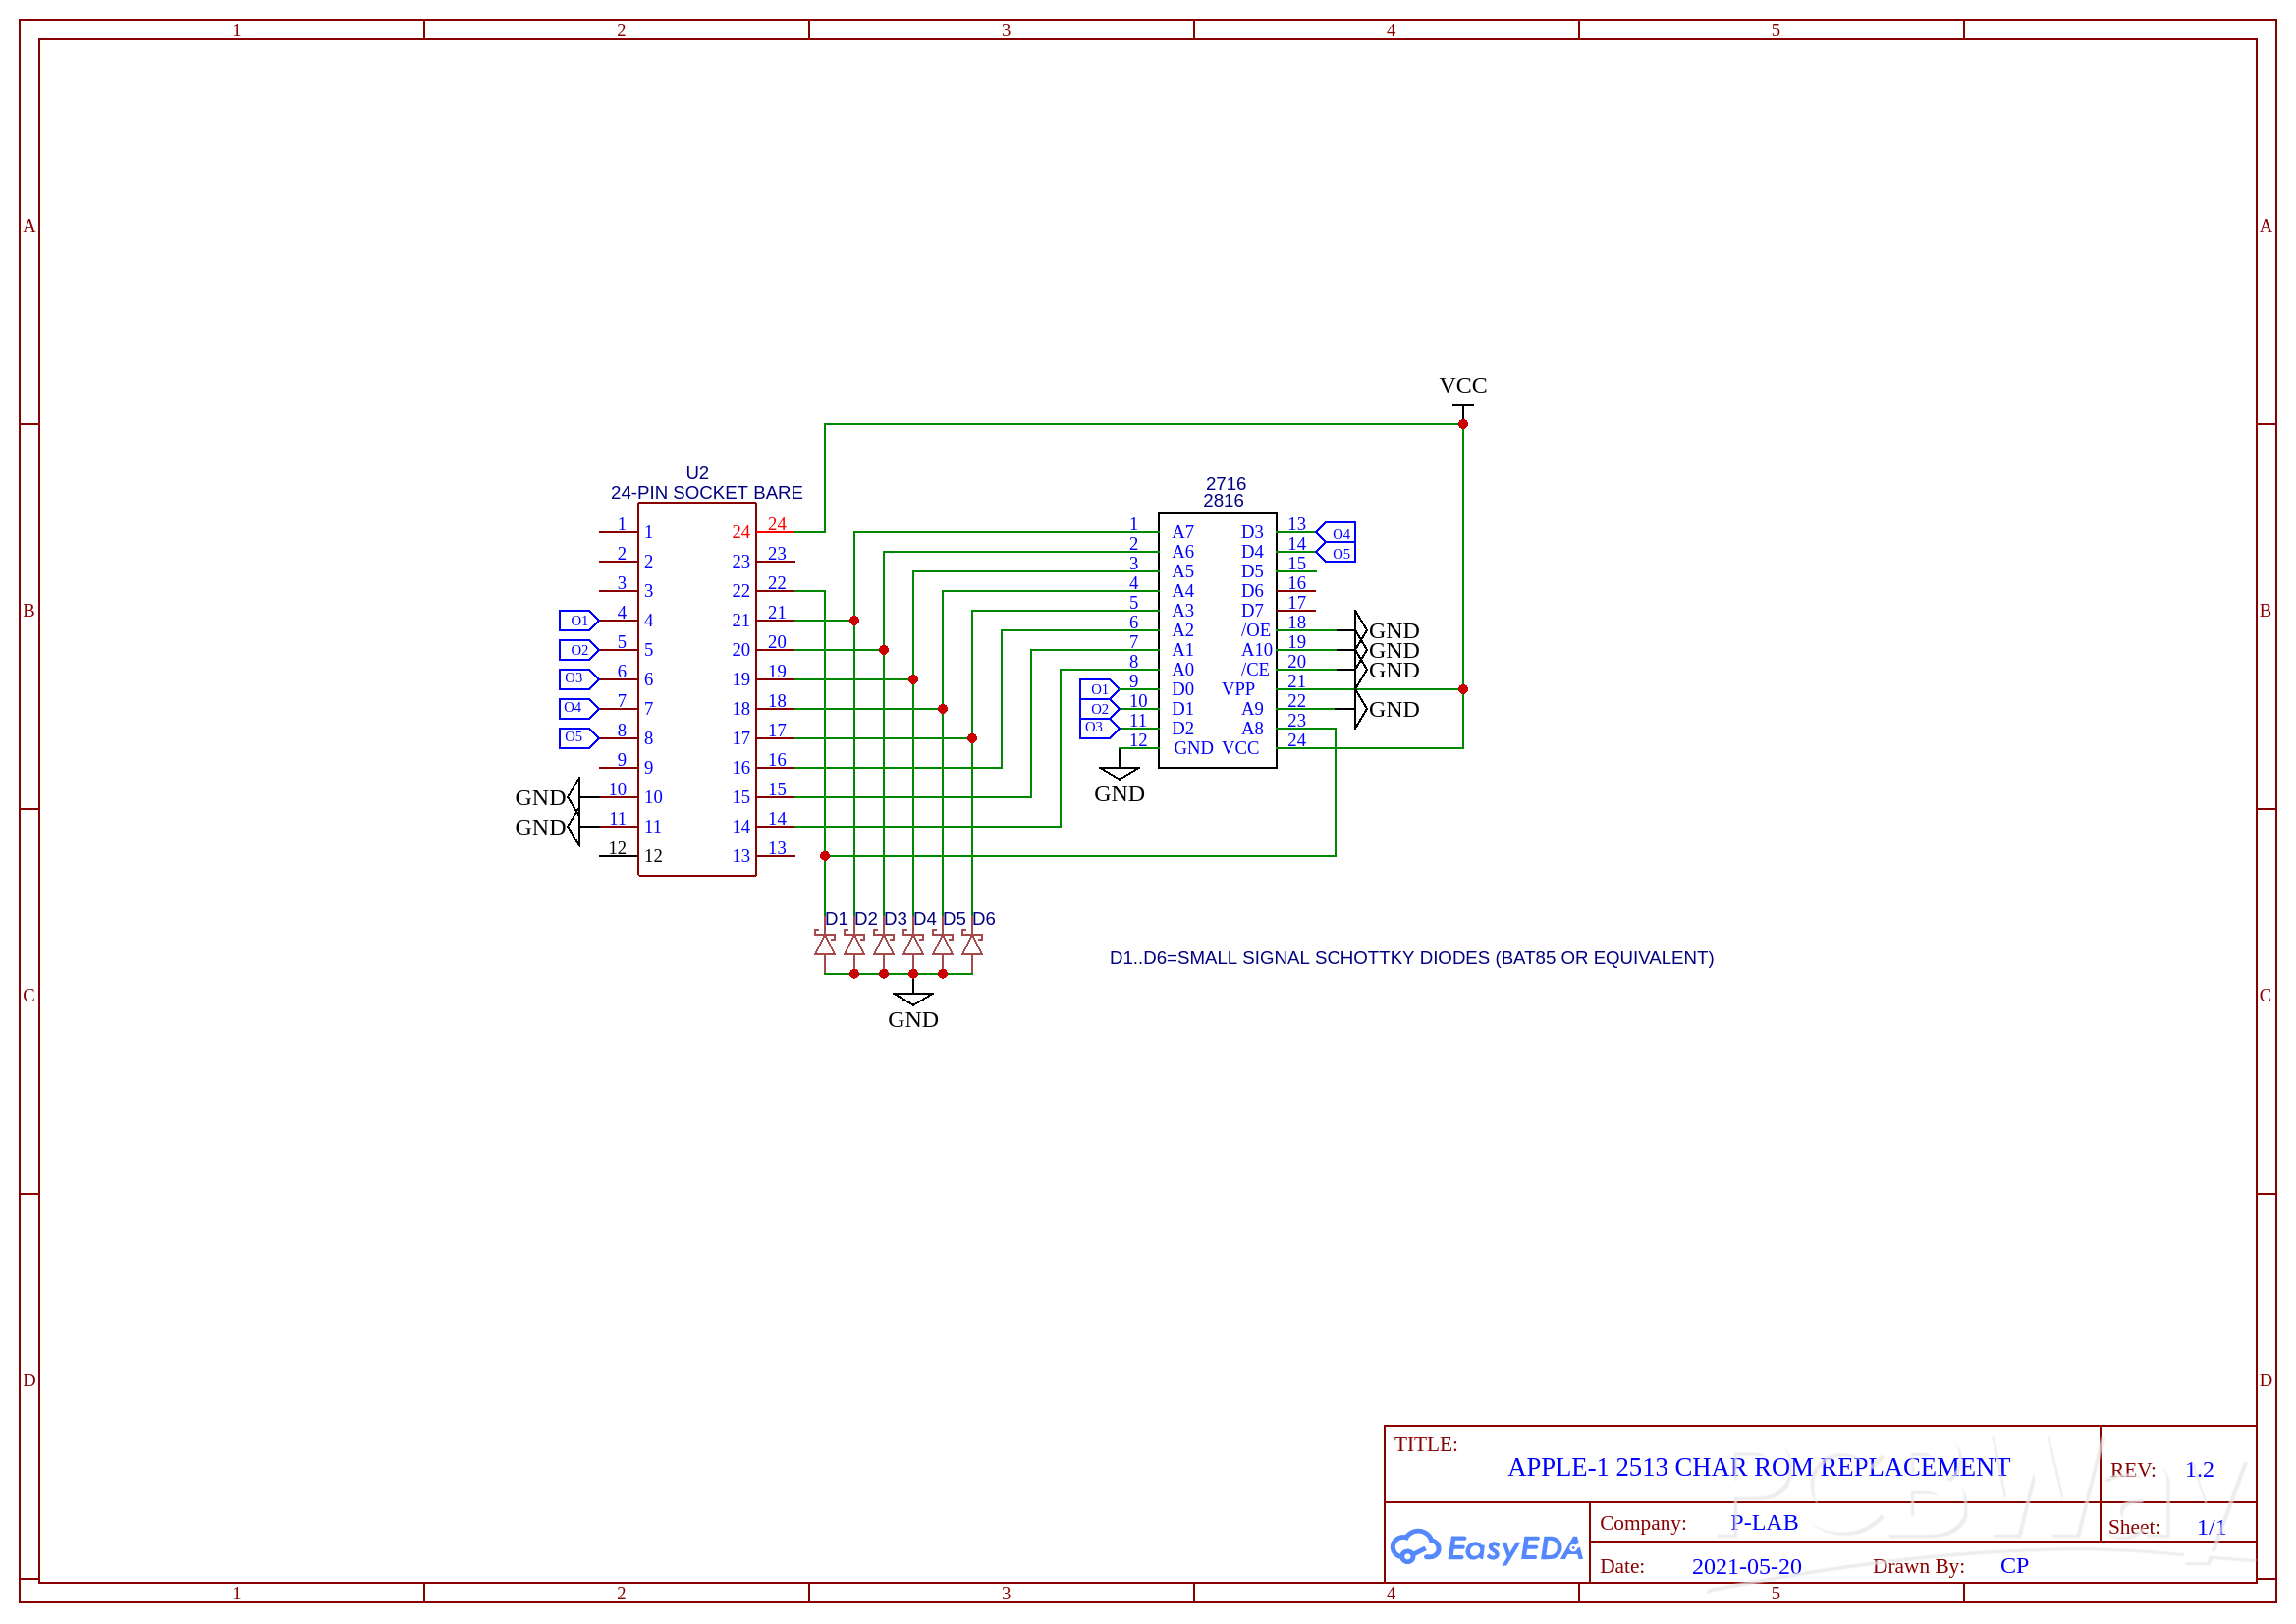Screen dimensions: 2296x1624
Task: Select red pin 24 number inside U2
Action: click(x=740, y=532)
